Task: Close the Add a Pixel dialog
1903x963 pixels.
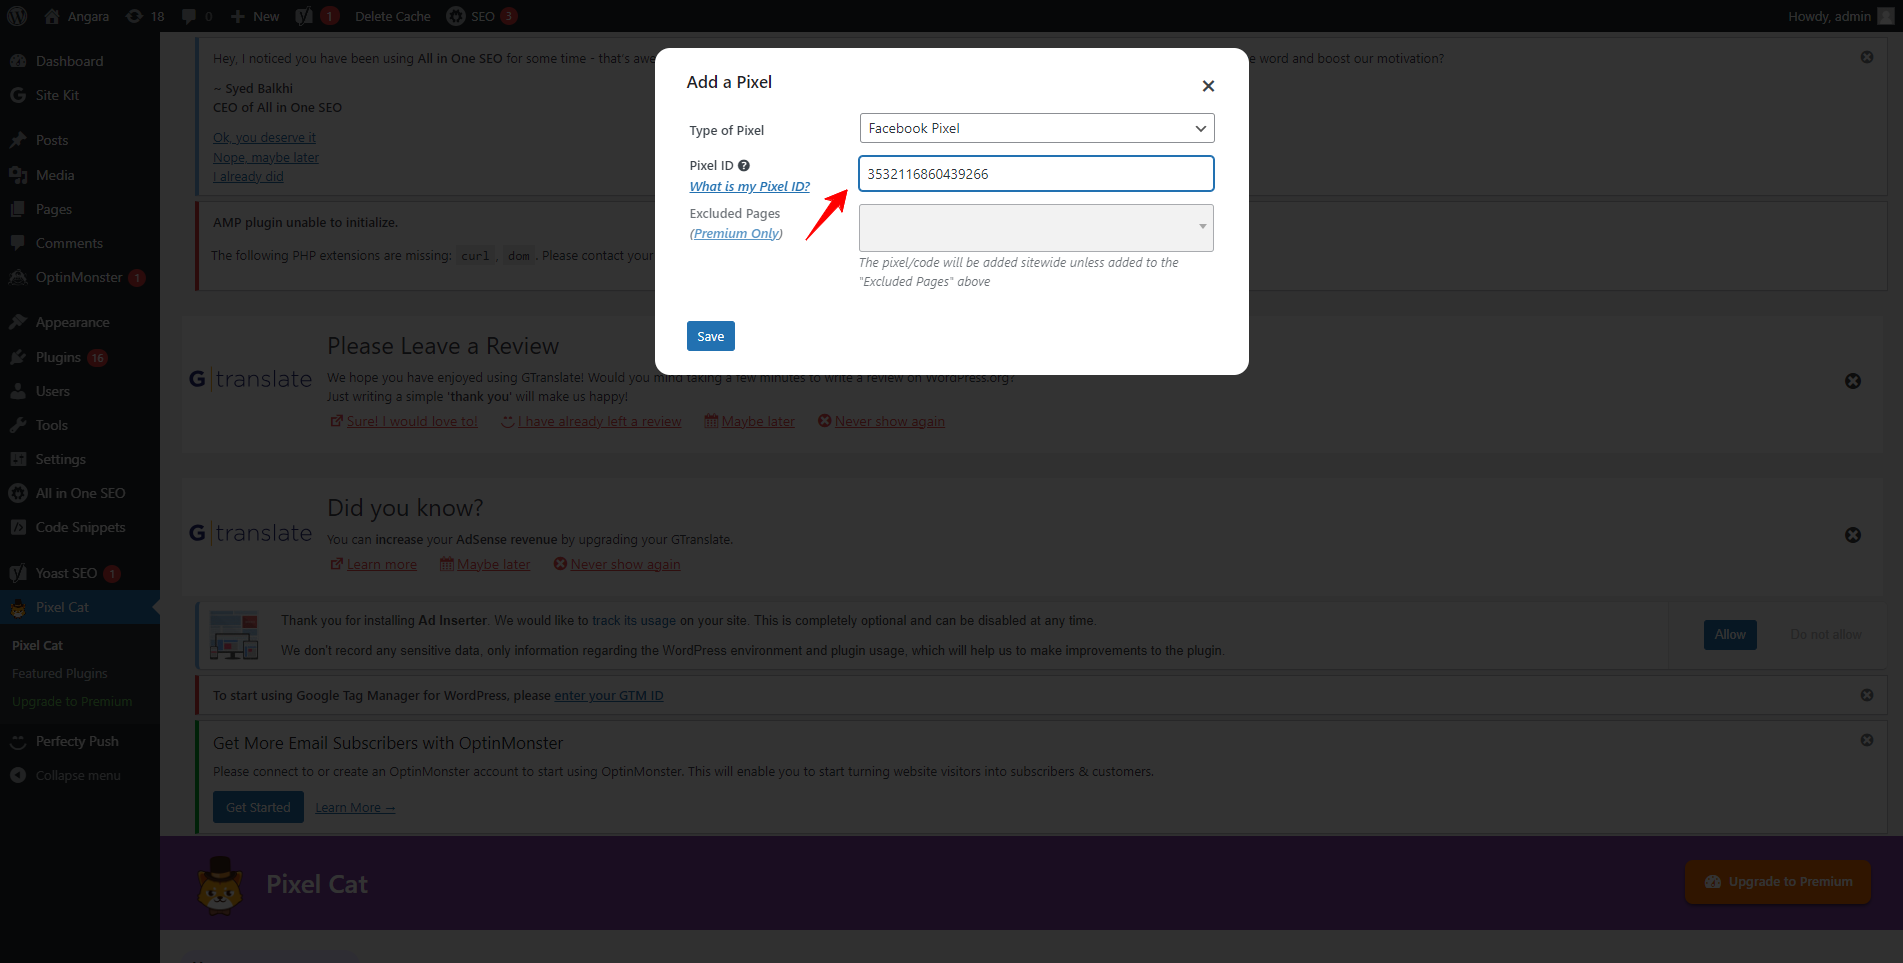Action: point(1208,86)
